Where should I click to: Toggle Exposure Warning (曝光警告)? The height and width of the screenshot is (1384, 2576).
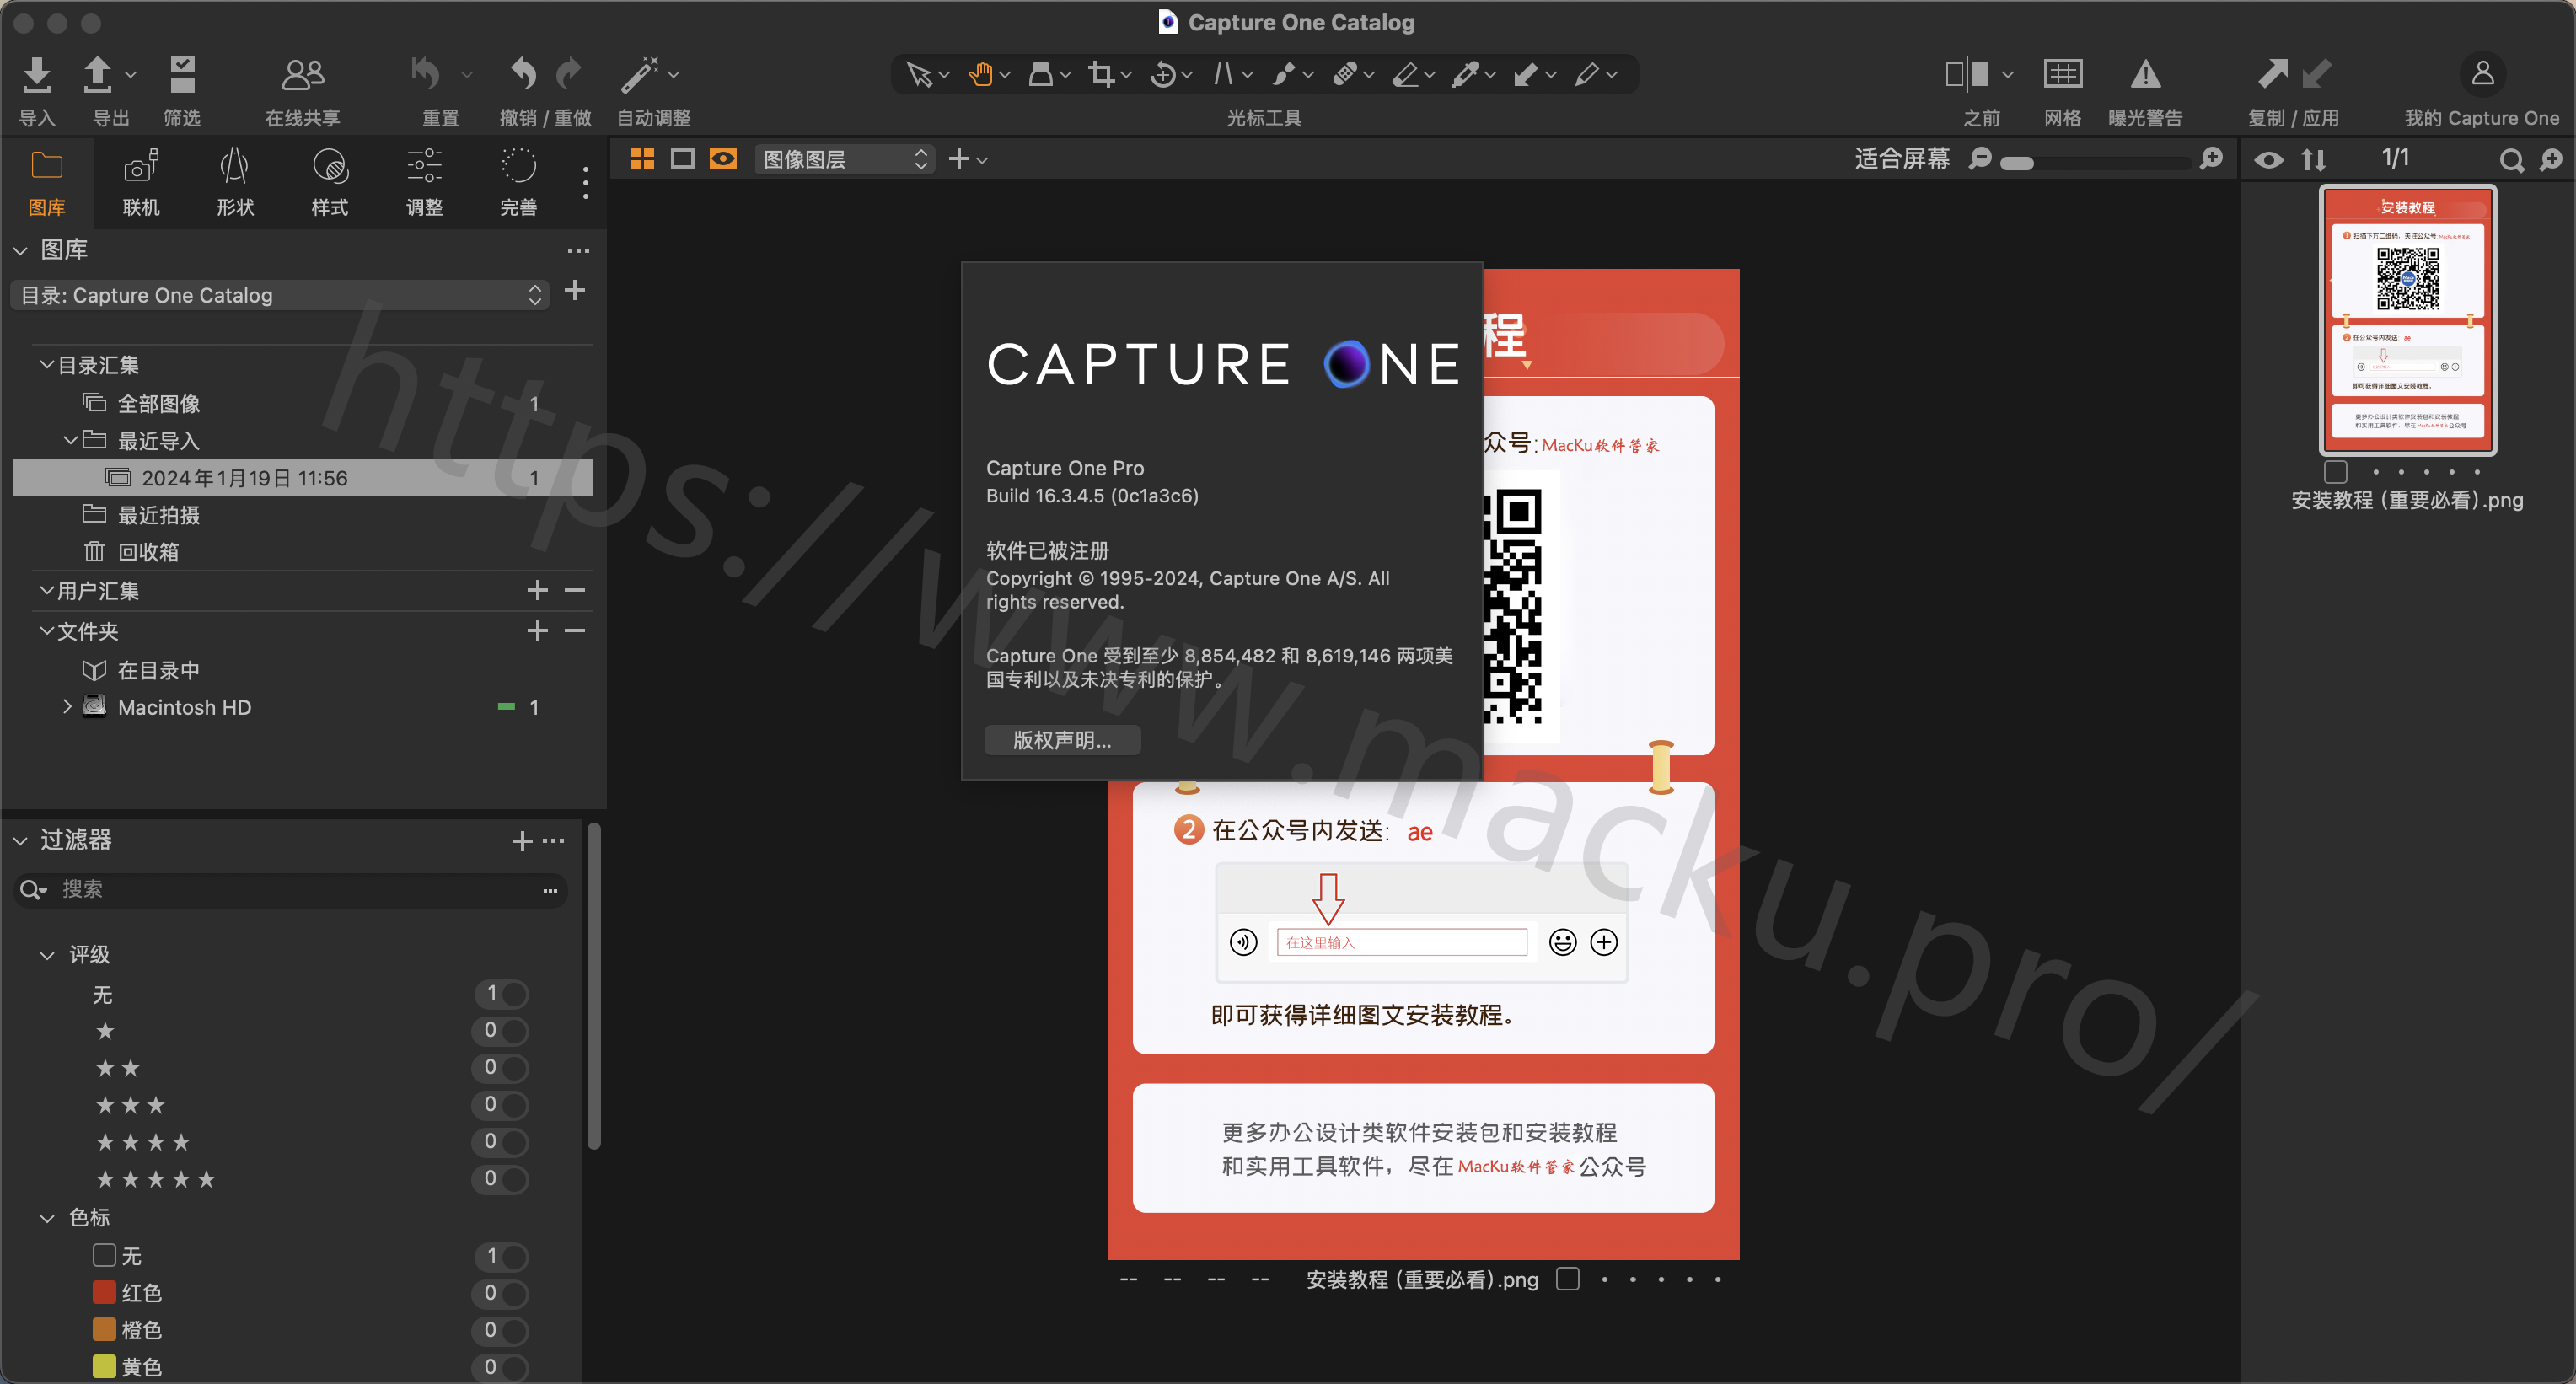2145,74
